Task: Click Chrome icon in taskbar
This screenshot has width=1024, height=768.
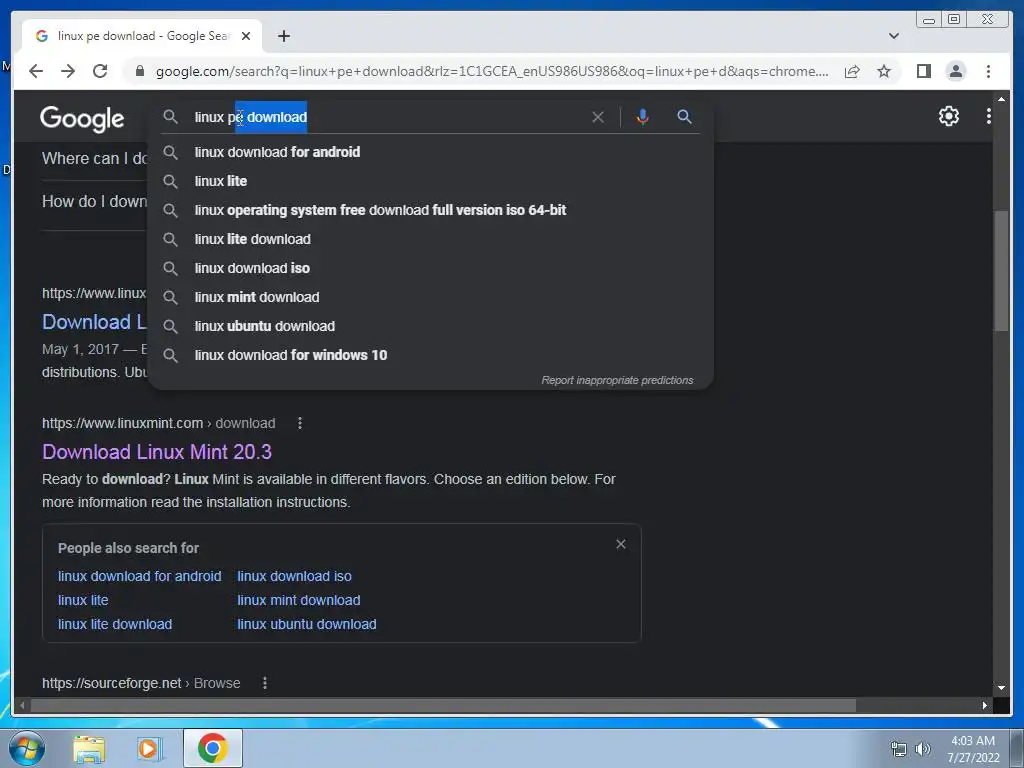Action: [x=212, y=748]
